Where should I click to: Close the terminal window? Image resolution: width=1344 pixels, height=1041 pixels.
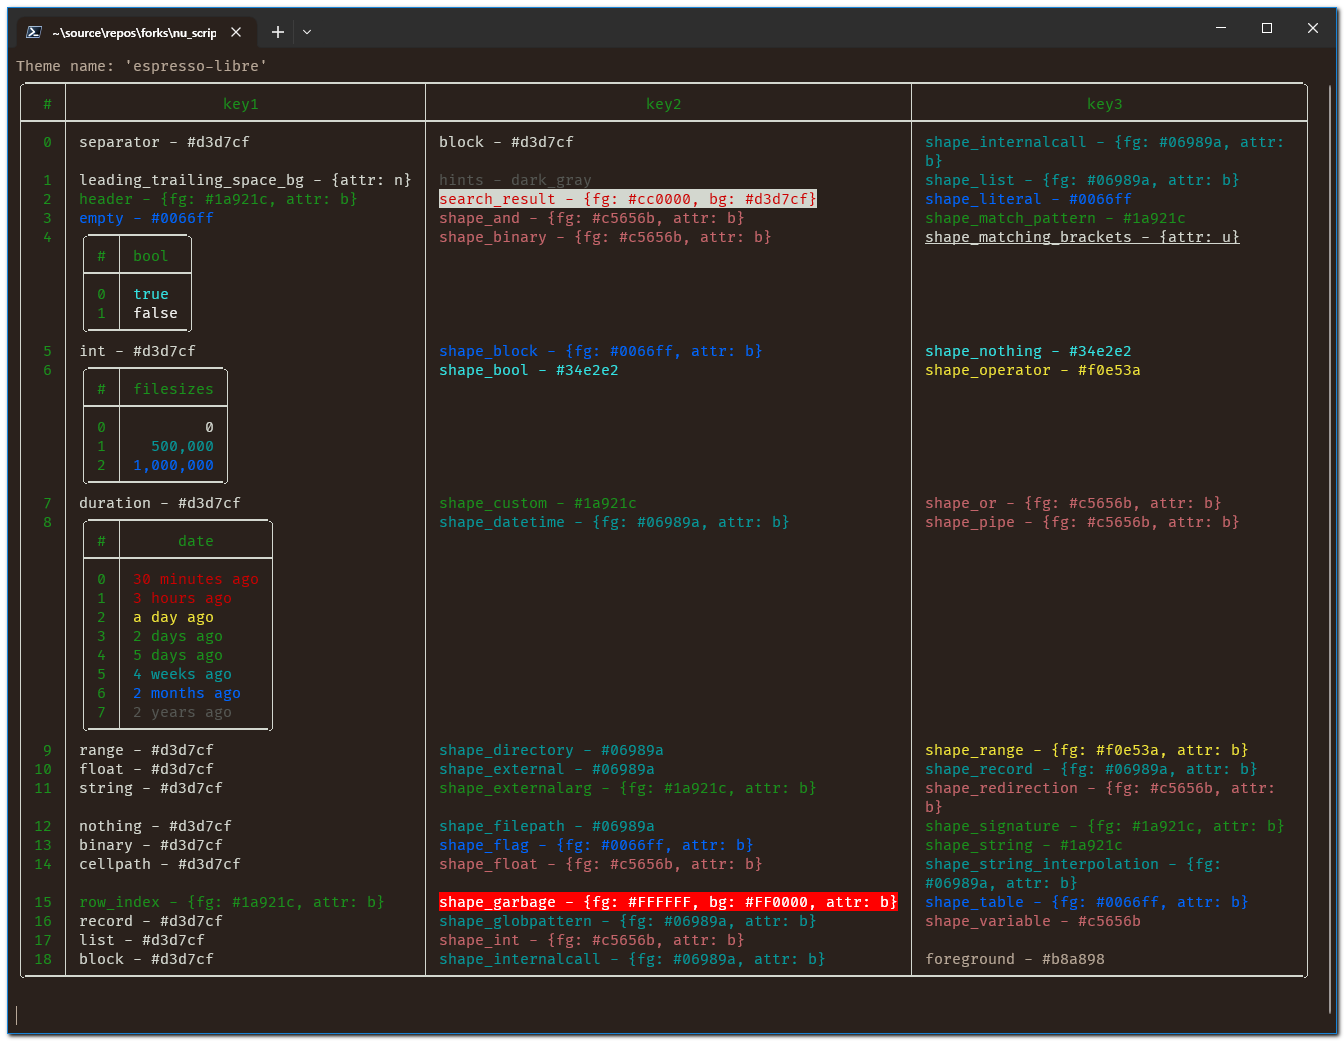click(1313, 28)
